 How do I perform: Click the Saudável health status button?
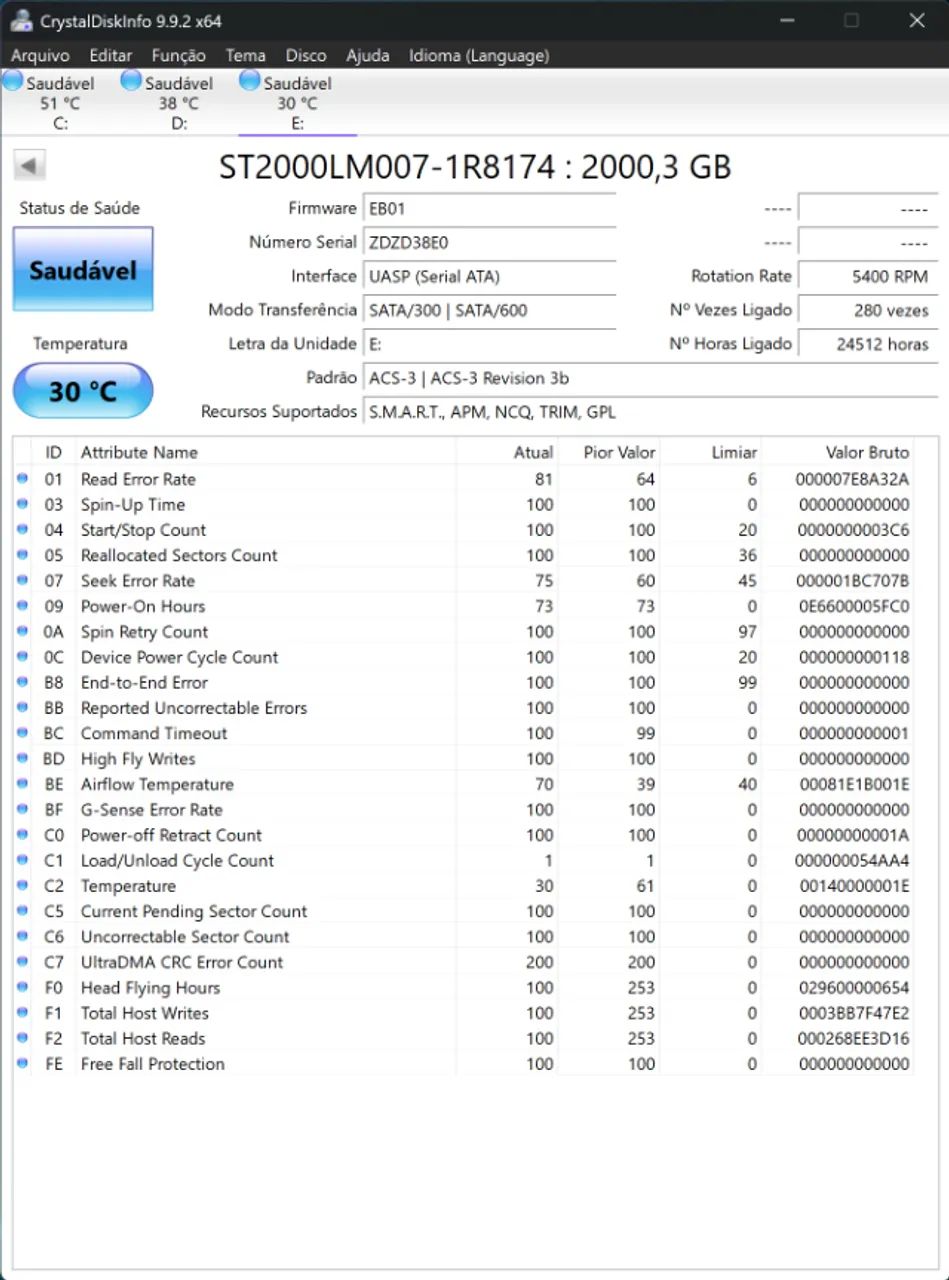pyautogui.click(x=83, y=270)
